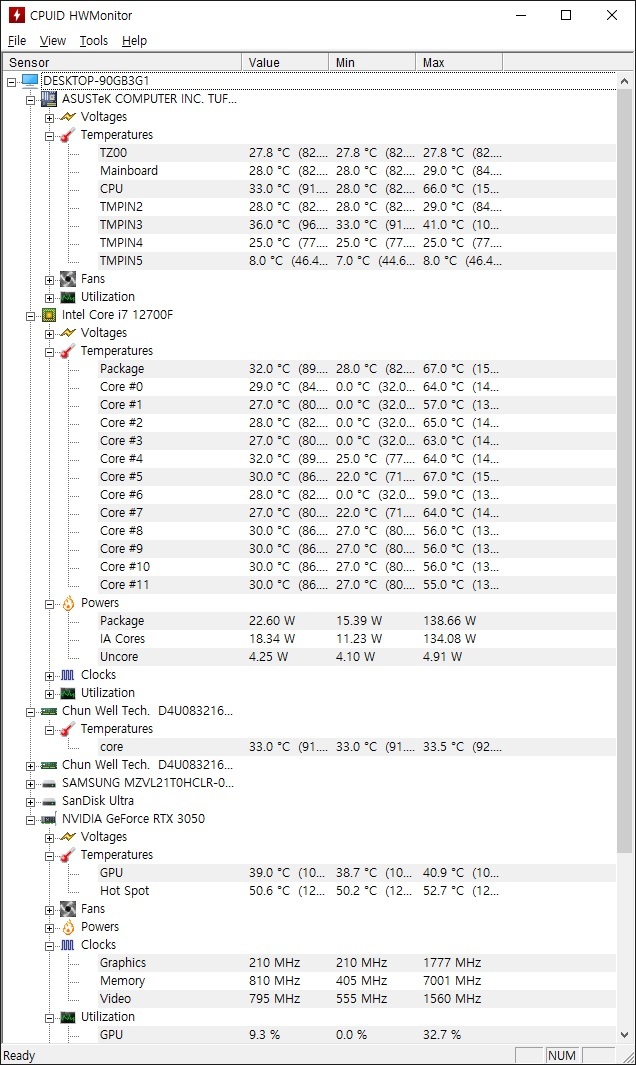Click the Max column header
636x1065 pixels.
coord(459,62)
